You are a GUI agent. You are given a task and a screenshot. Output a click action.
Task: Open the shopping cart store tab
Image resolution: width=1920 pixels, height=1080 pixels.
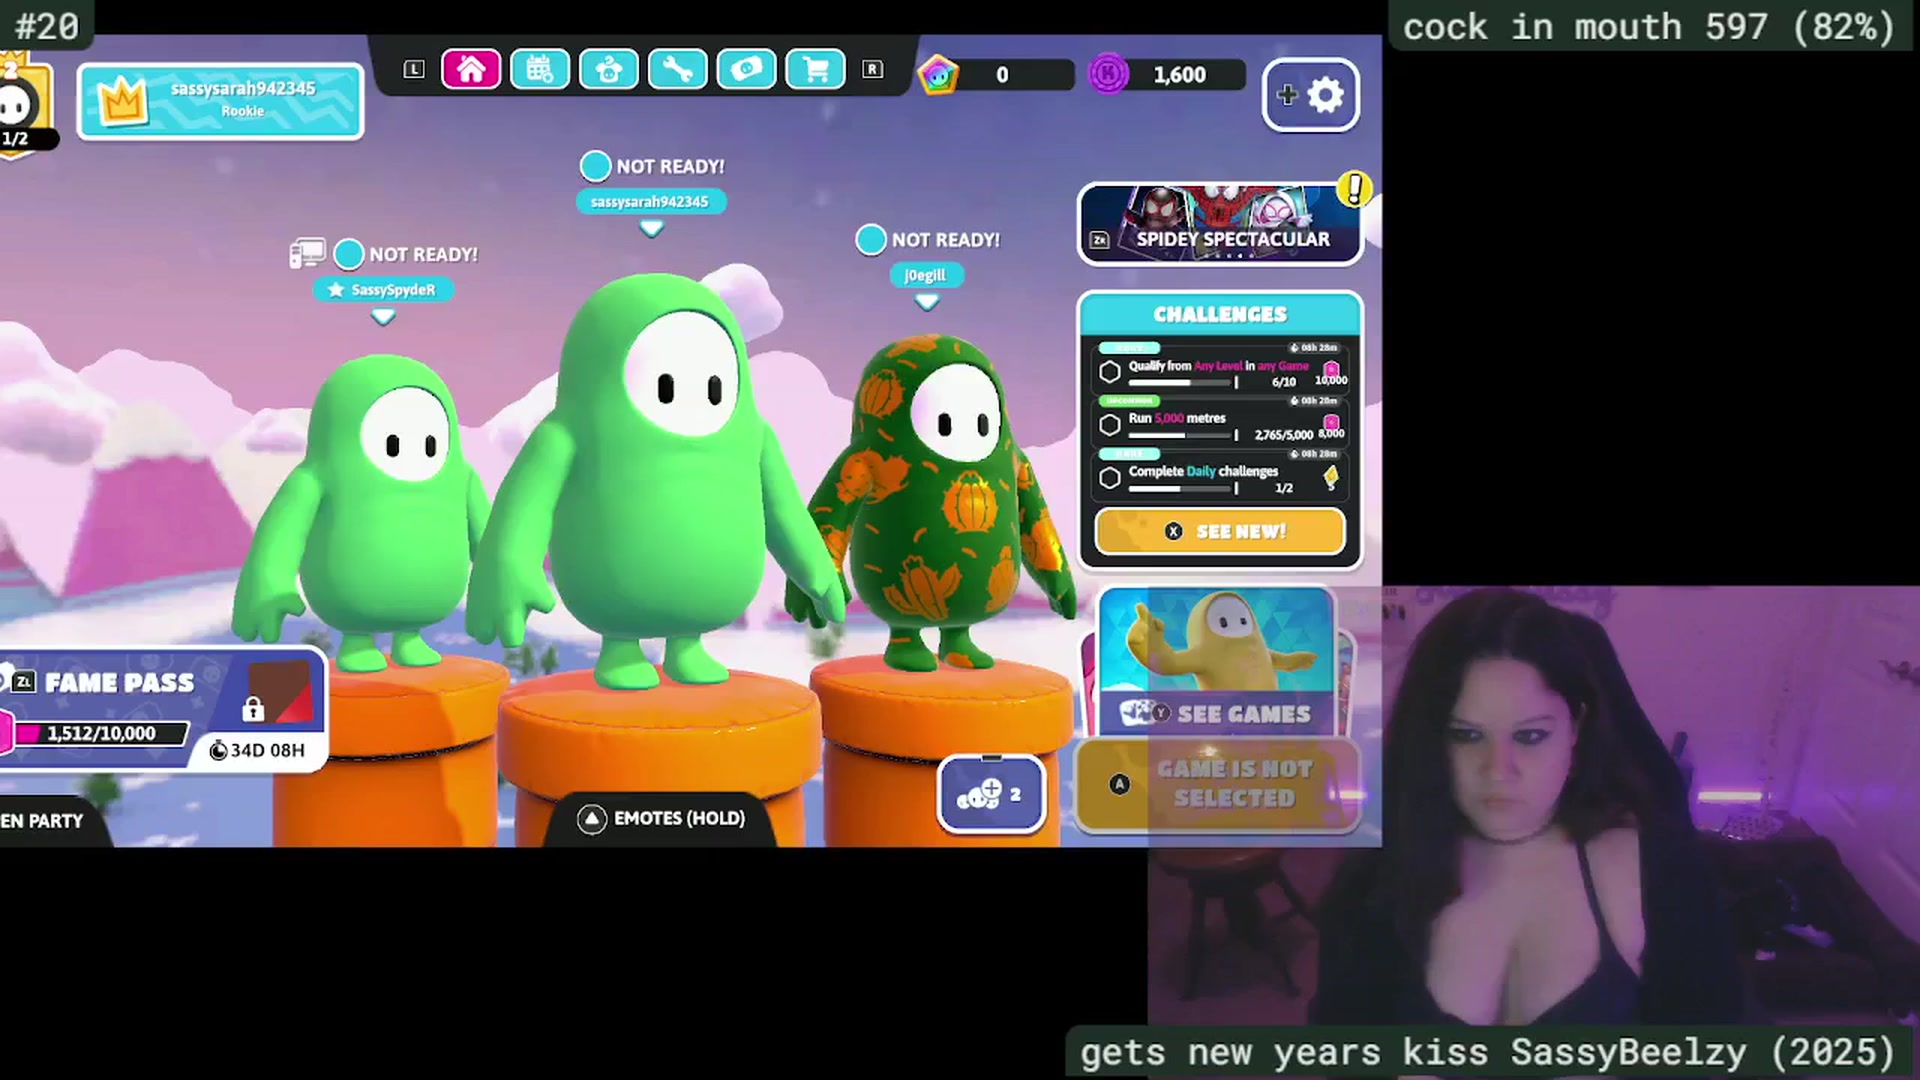pyautogui.click(x=815, y=69)
